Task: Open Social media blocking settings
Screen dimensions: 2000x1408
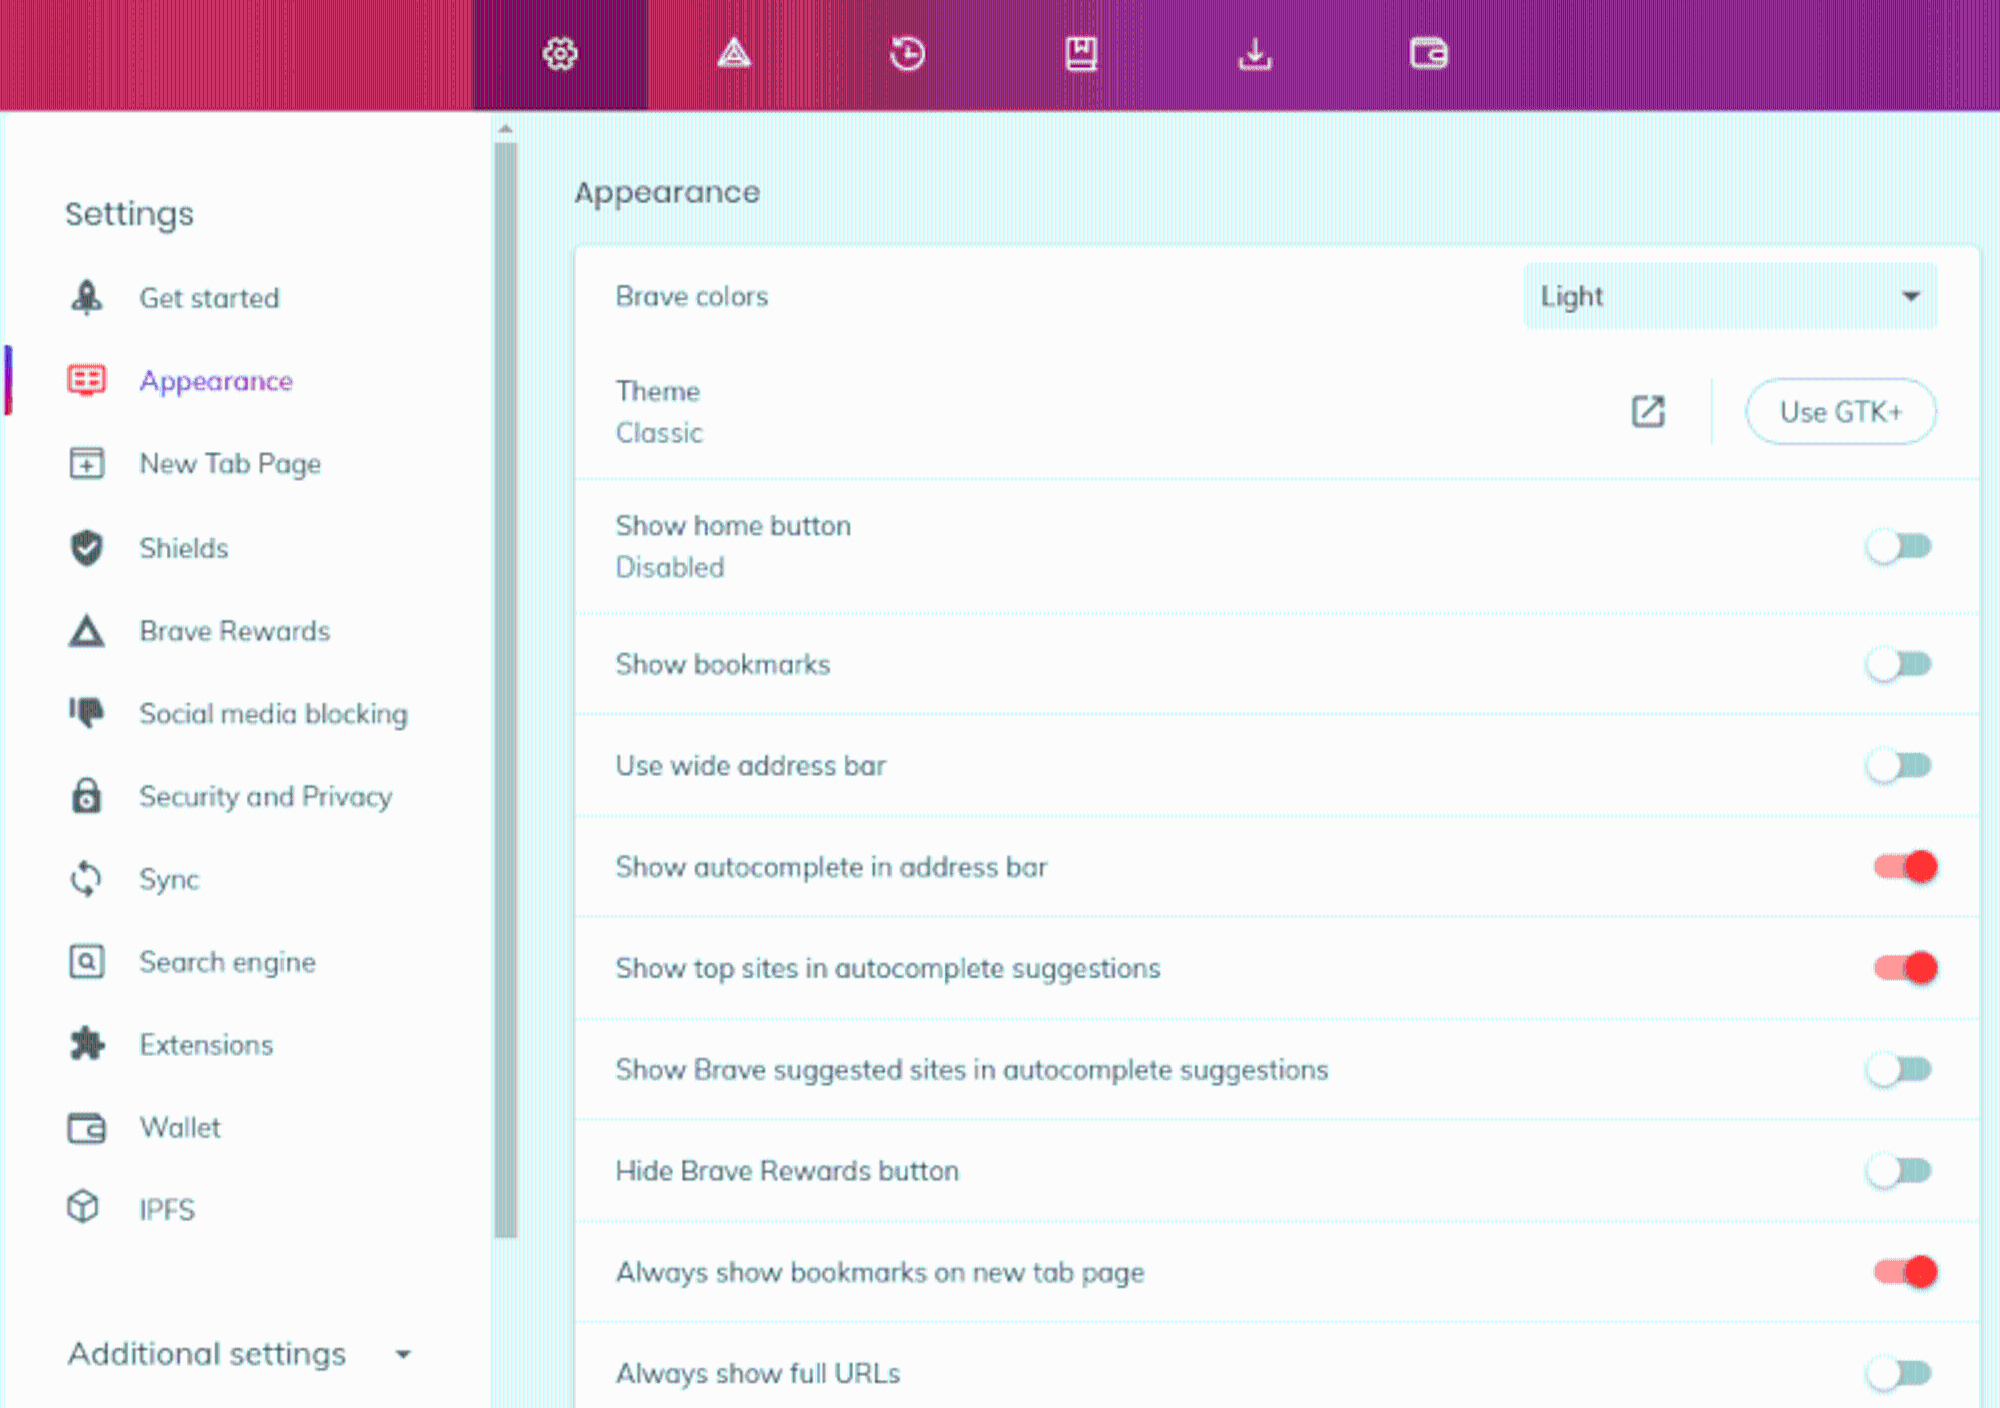Action: (274, 714)
